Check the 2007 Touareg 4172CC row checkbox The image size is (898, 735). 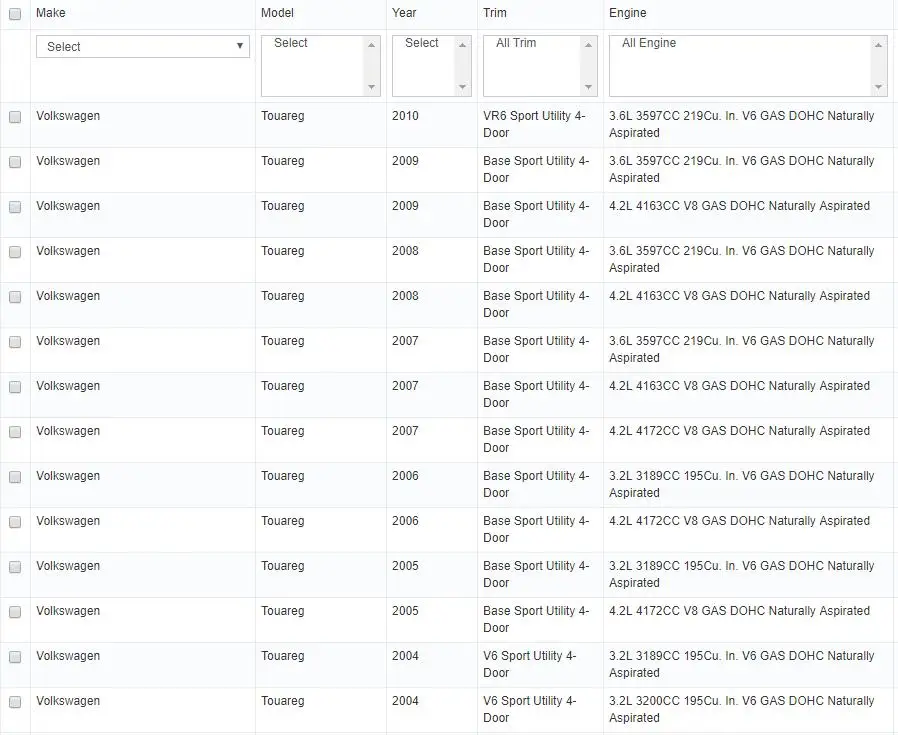tap(15, 432)
